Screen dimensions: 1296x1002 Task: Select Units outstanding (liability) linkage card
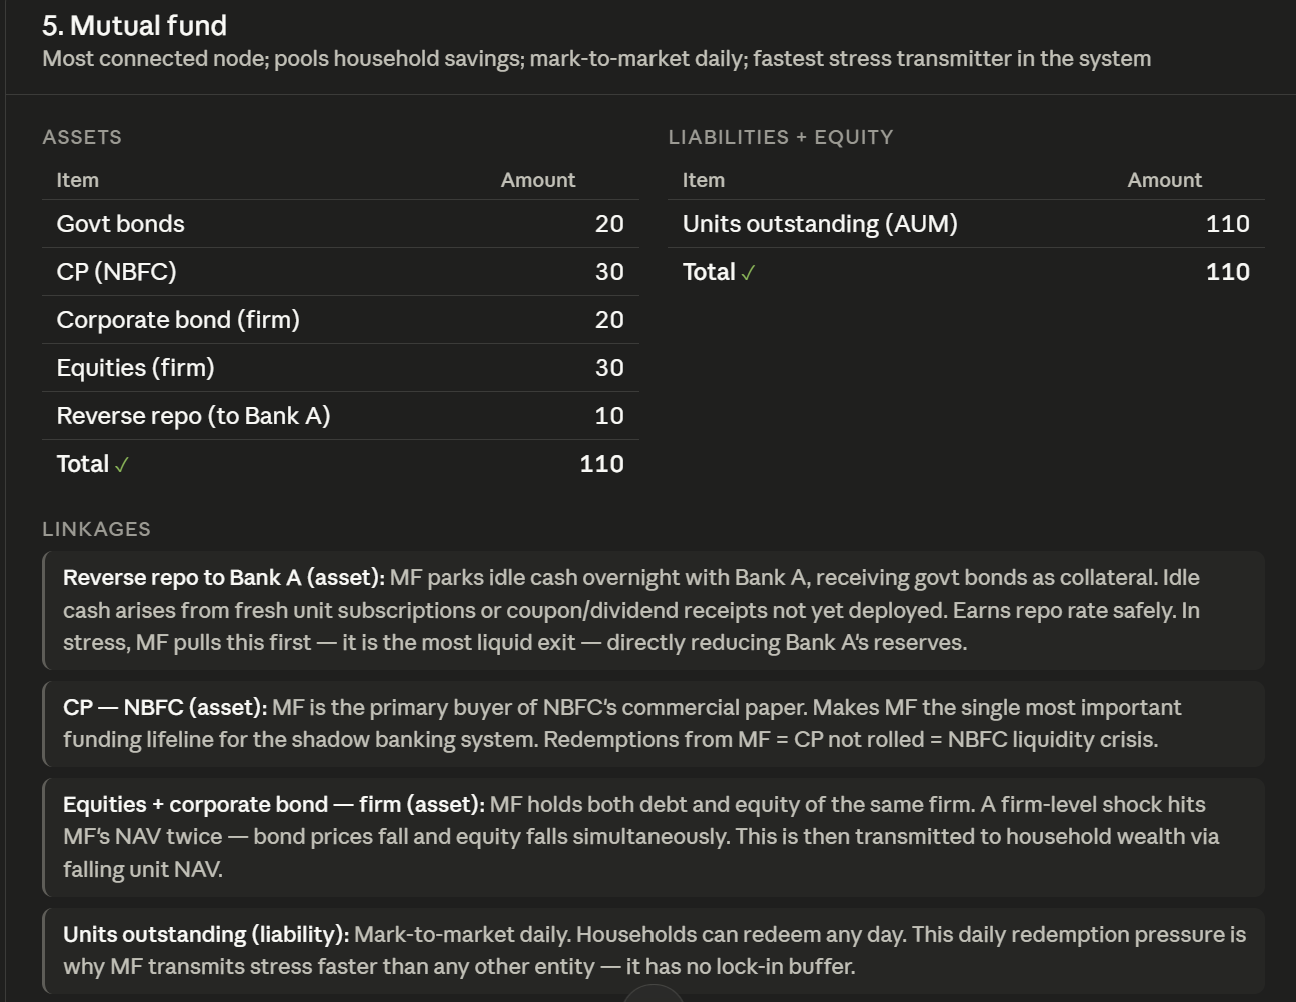(654, 951)
